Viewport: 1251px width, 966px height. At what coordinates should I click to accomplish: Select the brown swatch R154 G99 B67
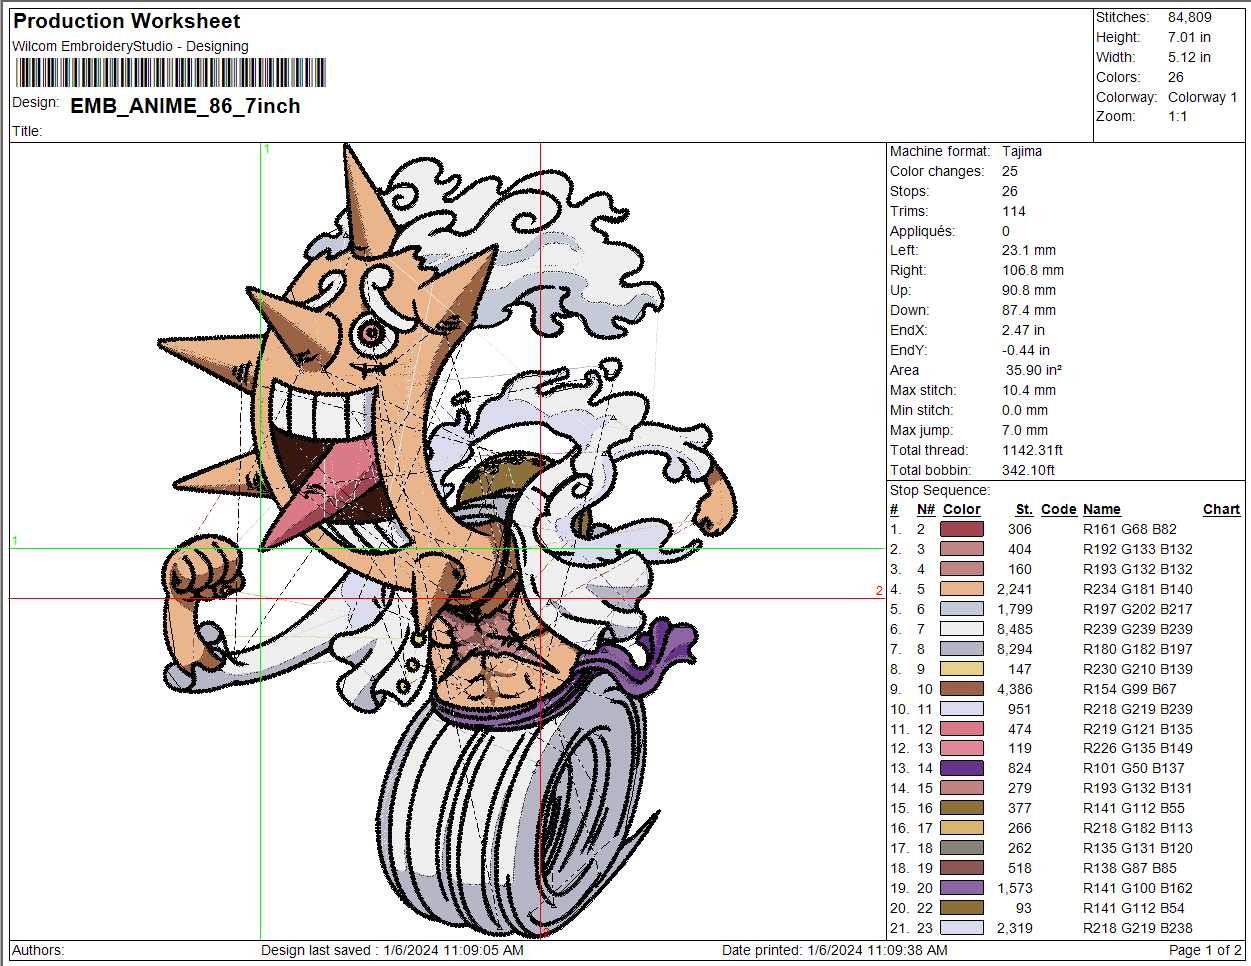point(961,689)
